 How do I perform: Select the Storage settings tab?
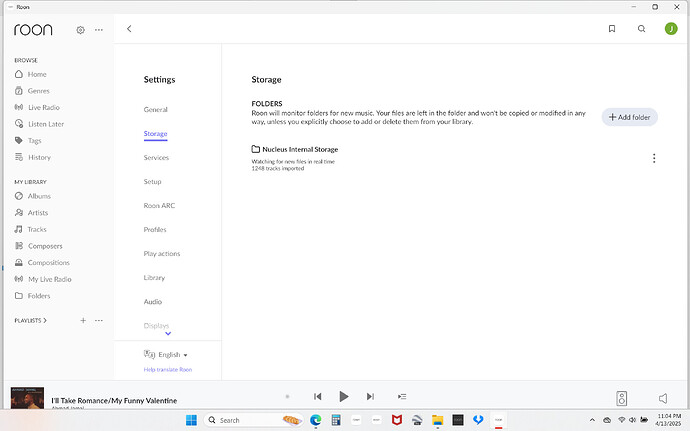pos(155,133)
